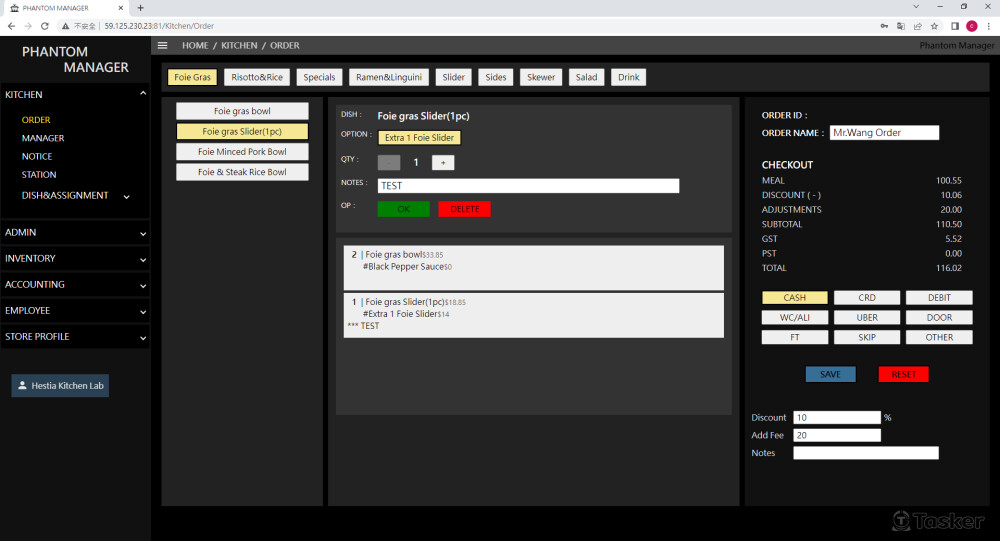Image resolution: width=1000 pixels, height=541 pixels.
Task: Switch to the Ramen&Linguini category tab
Action: 391,77
